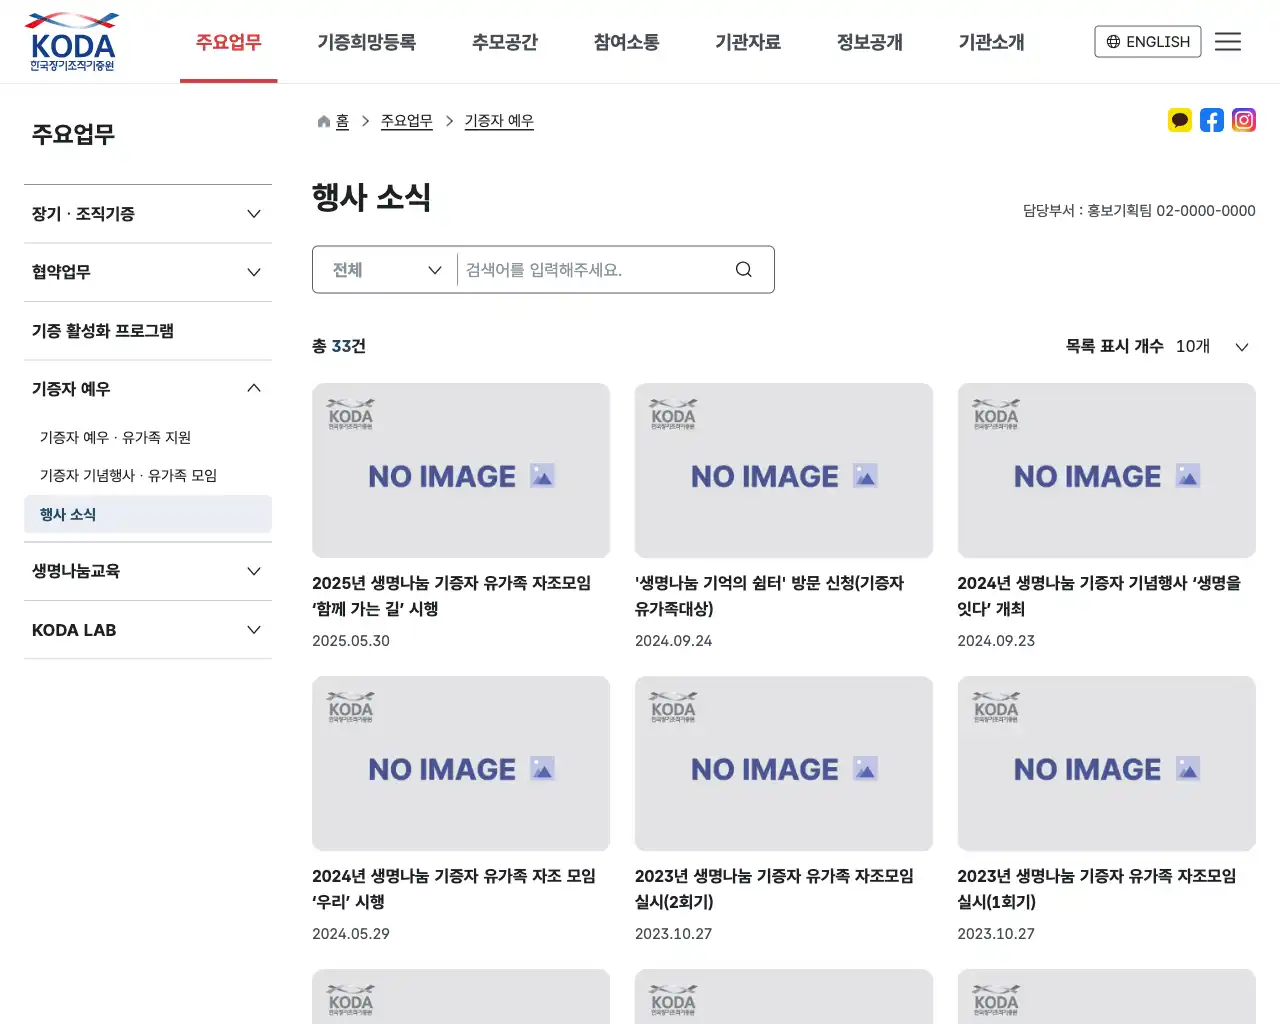Open the hamburger menu

(x=1228, y=41)
